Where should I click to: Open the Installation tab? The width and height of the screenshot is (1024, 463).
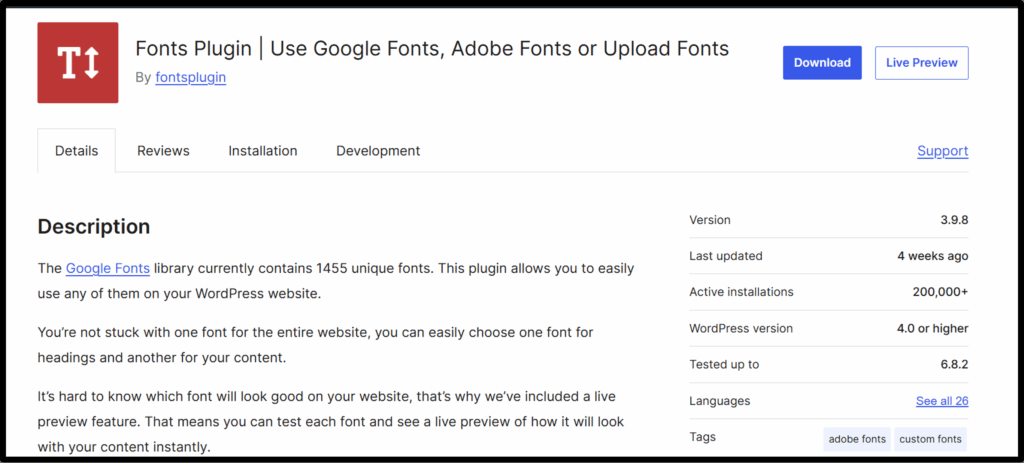263,151
